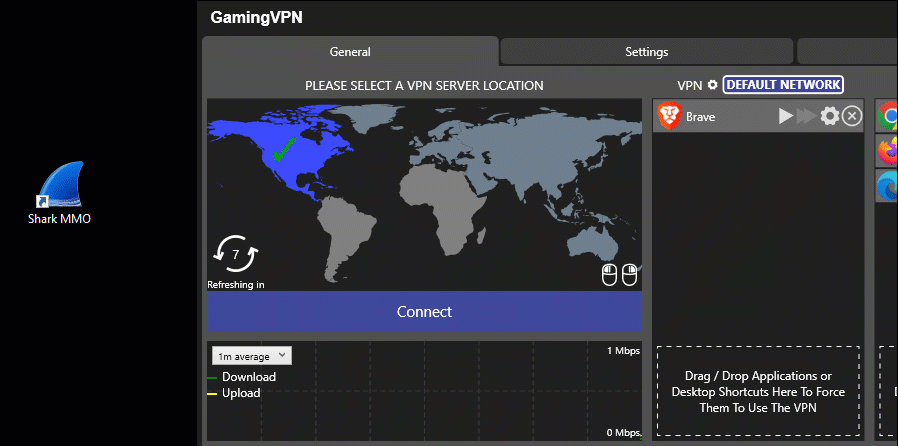Screen dimensions: 898x446
Task: Click the fast-forward arrows for Brave
Action: click(805, 117)
